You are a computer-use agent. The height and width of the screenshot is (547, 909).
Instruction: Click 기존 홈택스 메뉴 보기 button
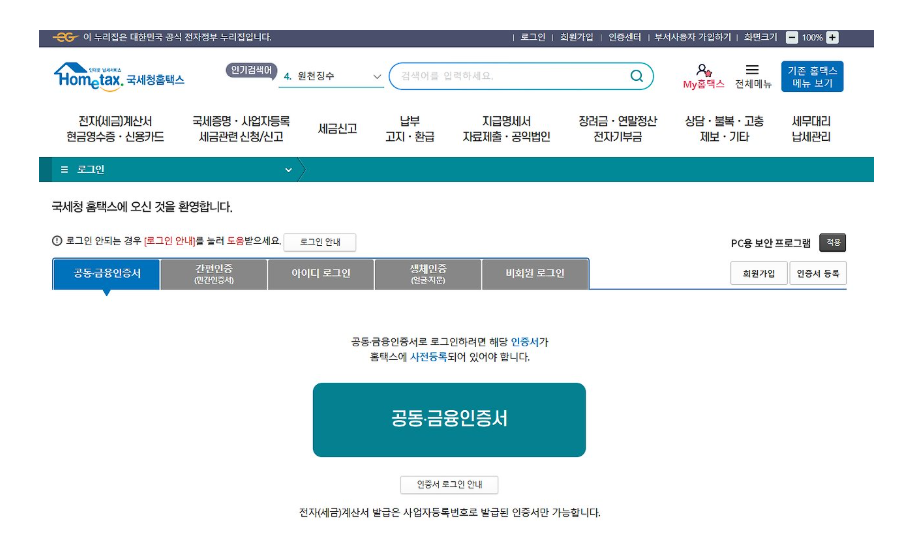812,76
